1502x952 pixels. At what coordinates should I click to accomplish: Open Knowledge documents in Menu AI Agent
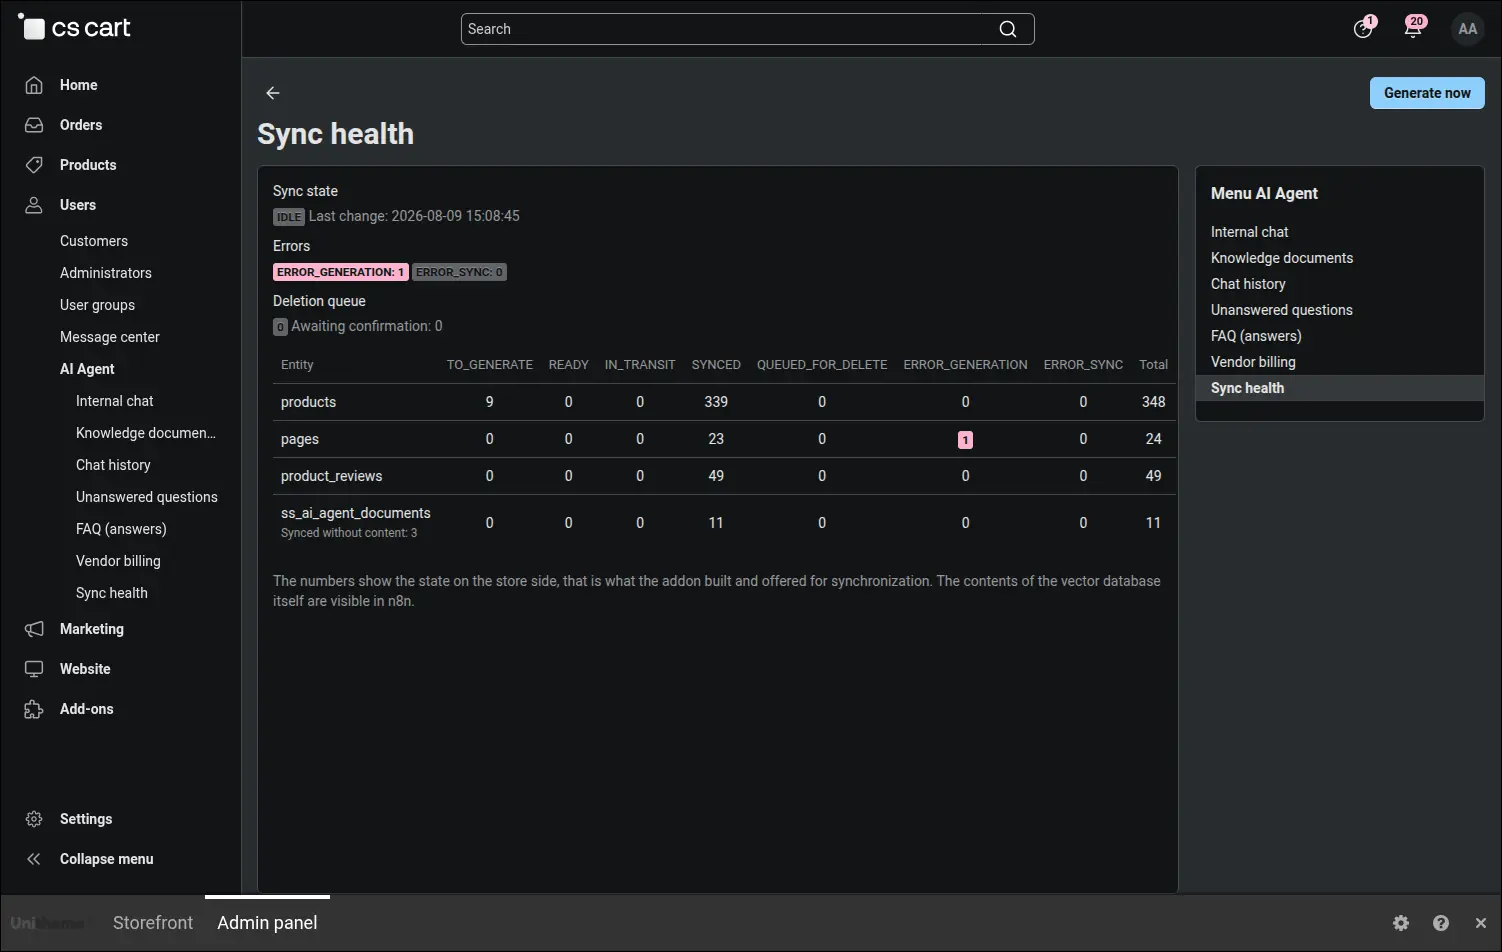1282,258
